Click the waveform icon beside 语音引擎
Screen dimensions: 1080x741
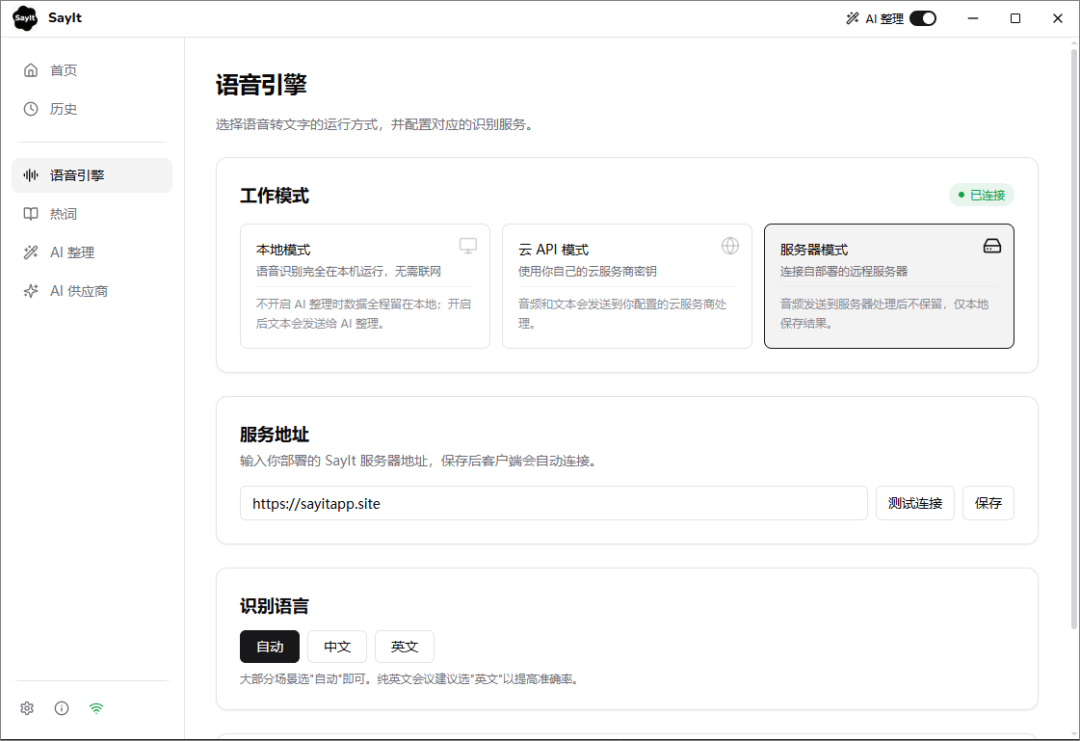(x=31, y=175)
